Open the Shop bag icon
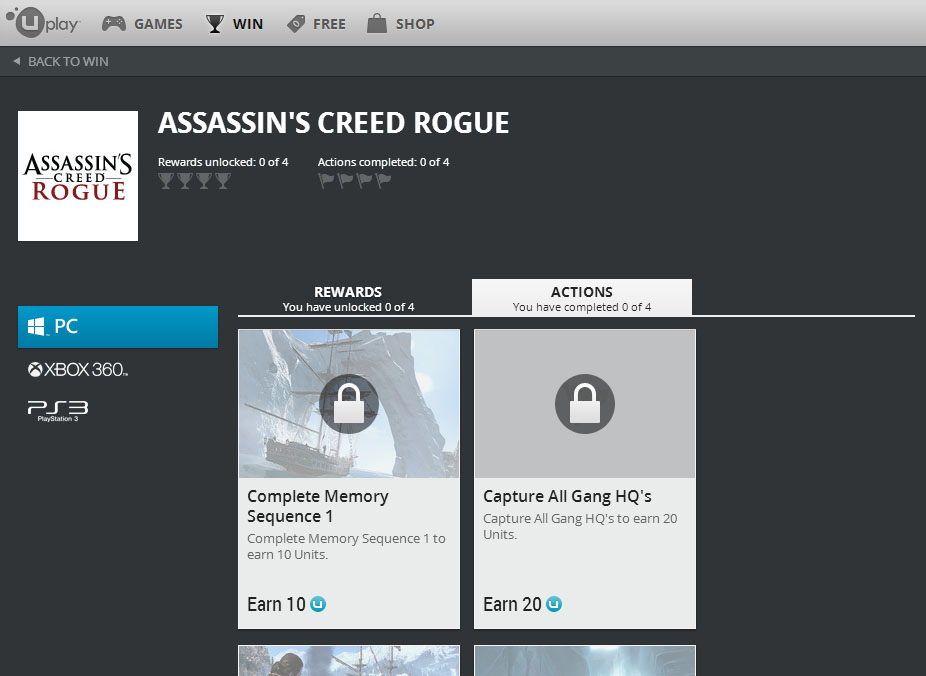The width and height of the screenshot is (926, 676). click(x=375, y=23)
